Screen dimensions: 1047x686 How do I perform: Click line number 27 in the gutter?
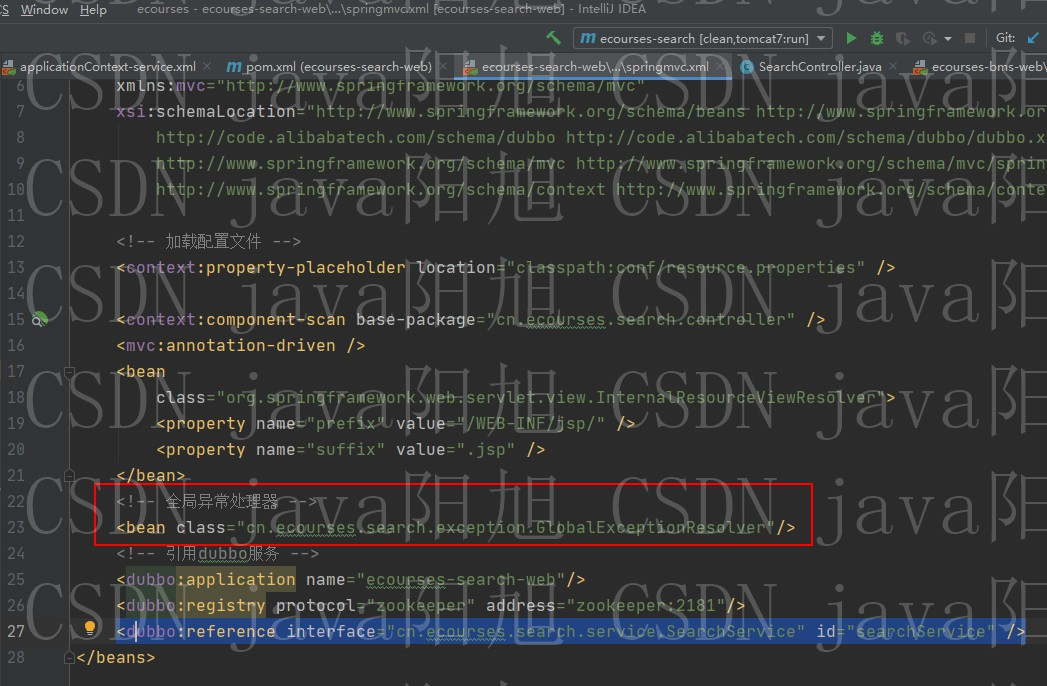coord(16,631)
